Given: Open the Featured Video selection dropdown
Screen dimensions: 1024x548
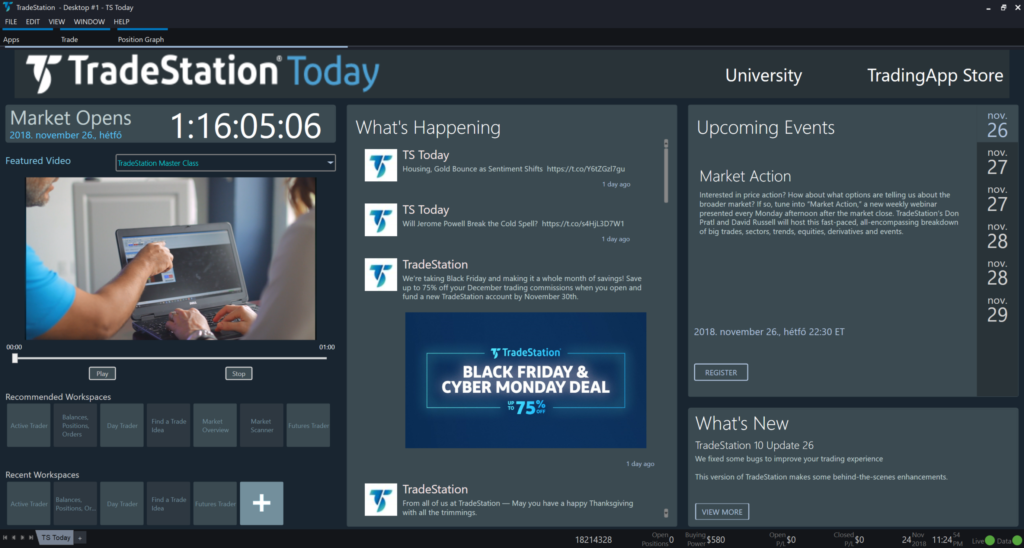Looking at the screenshot, I should pos(330,163).
